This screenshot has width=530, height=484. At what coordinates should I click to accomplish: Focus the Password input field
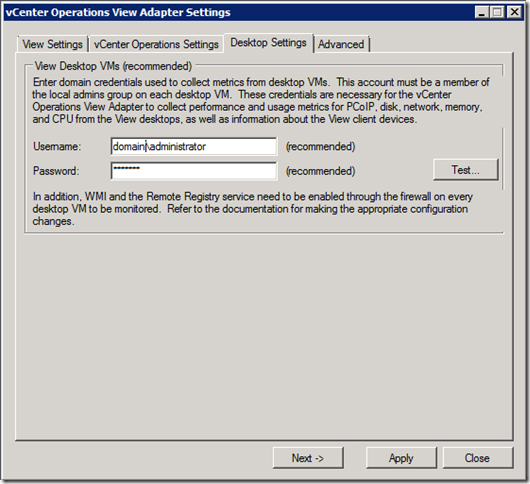tap(194, 171)
